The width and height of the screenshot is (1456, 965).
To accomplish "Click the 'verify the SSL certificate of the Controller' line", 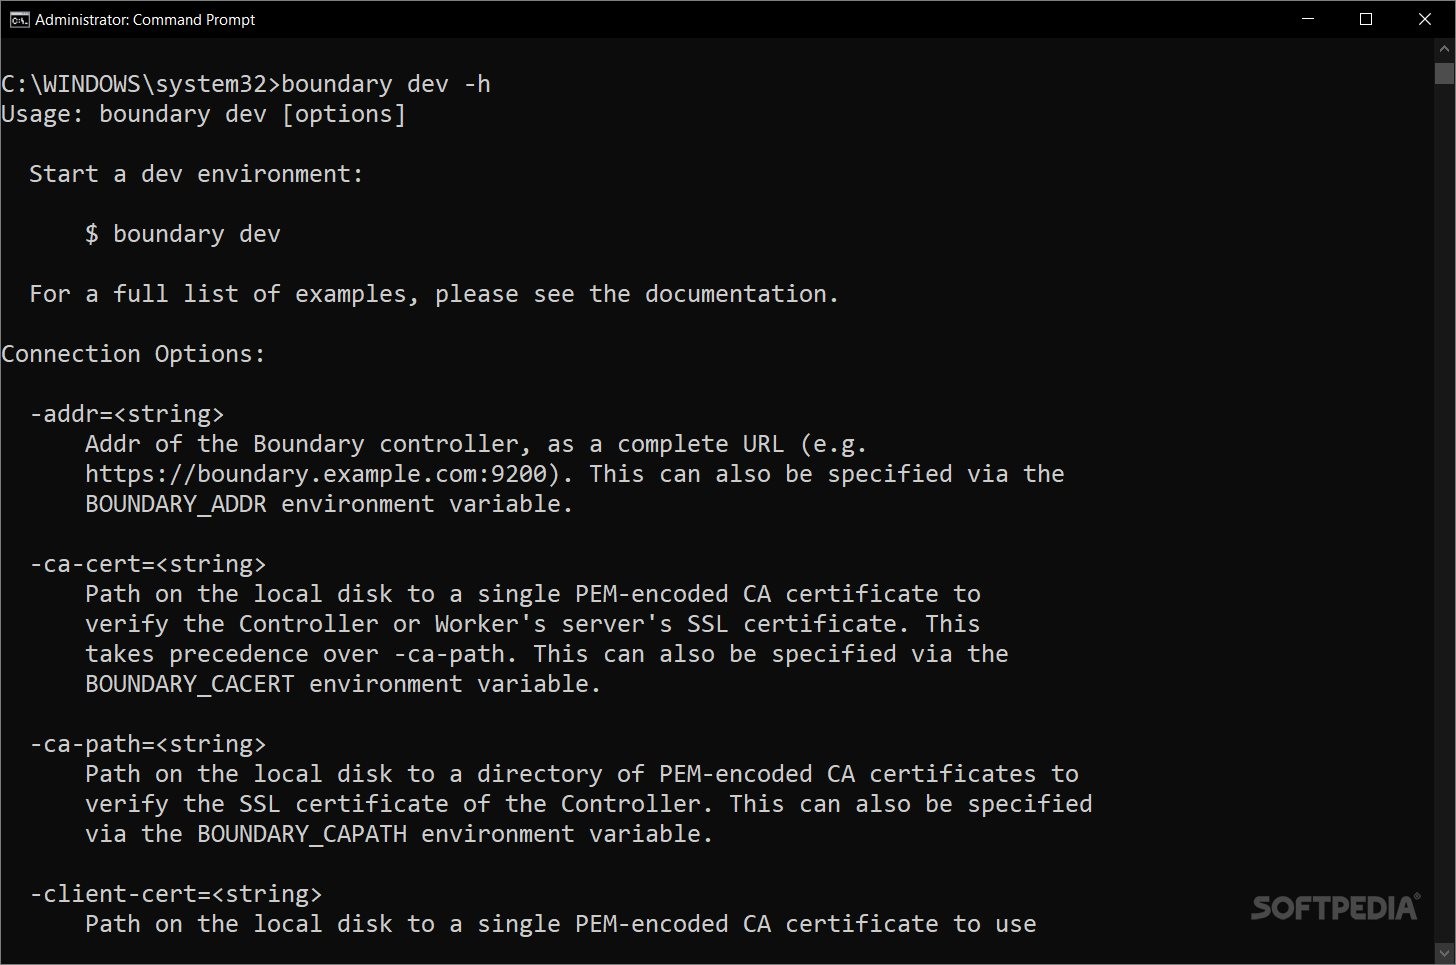I will tap(589, 804).
